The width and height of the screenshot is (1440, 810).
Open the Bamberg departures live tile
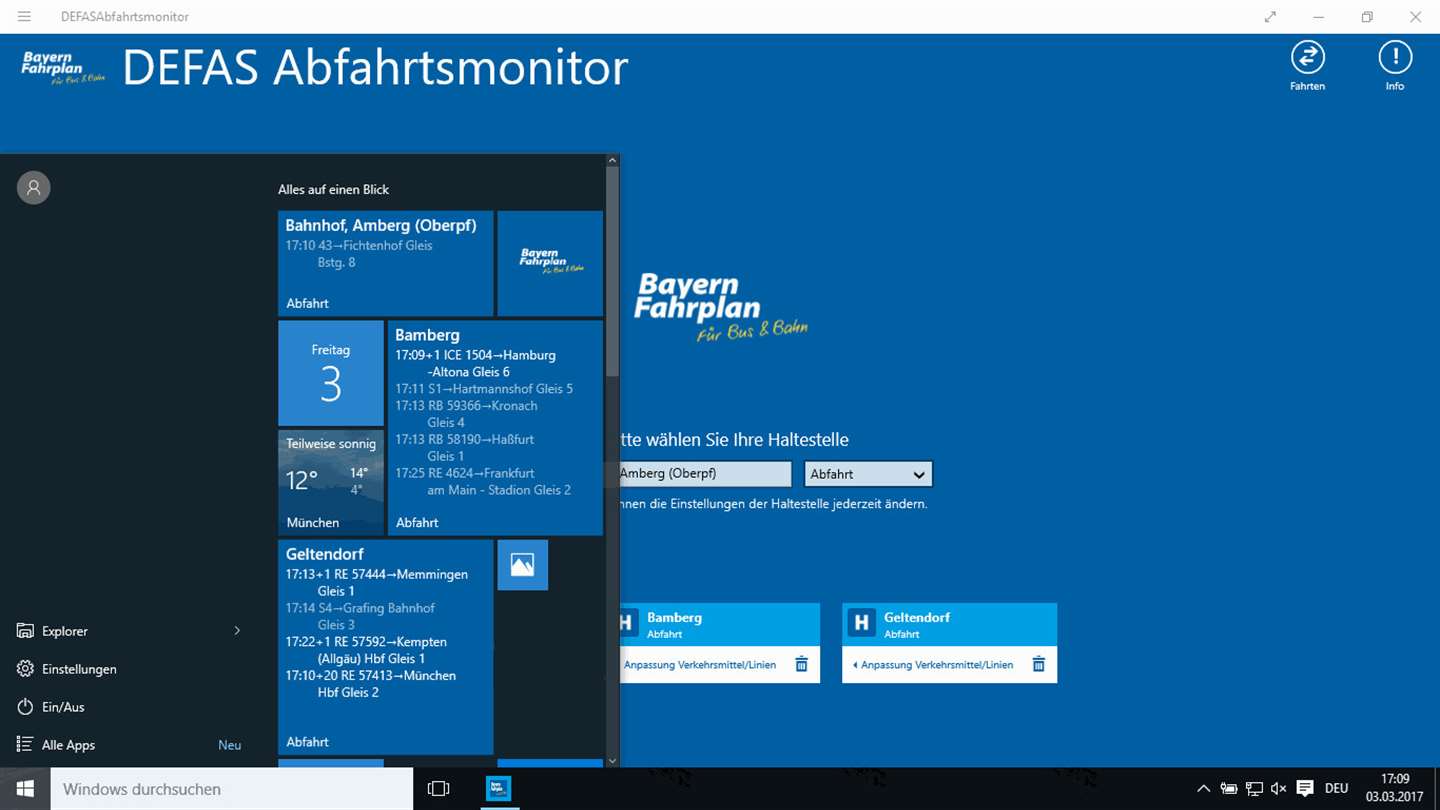coord(495,428)
